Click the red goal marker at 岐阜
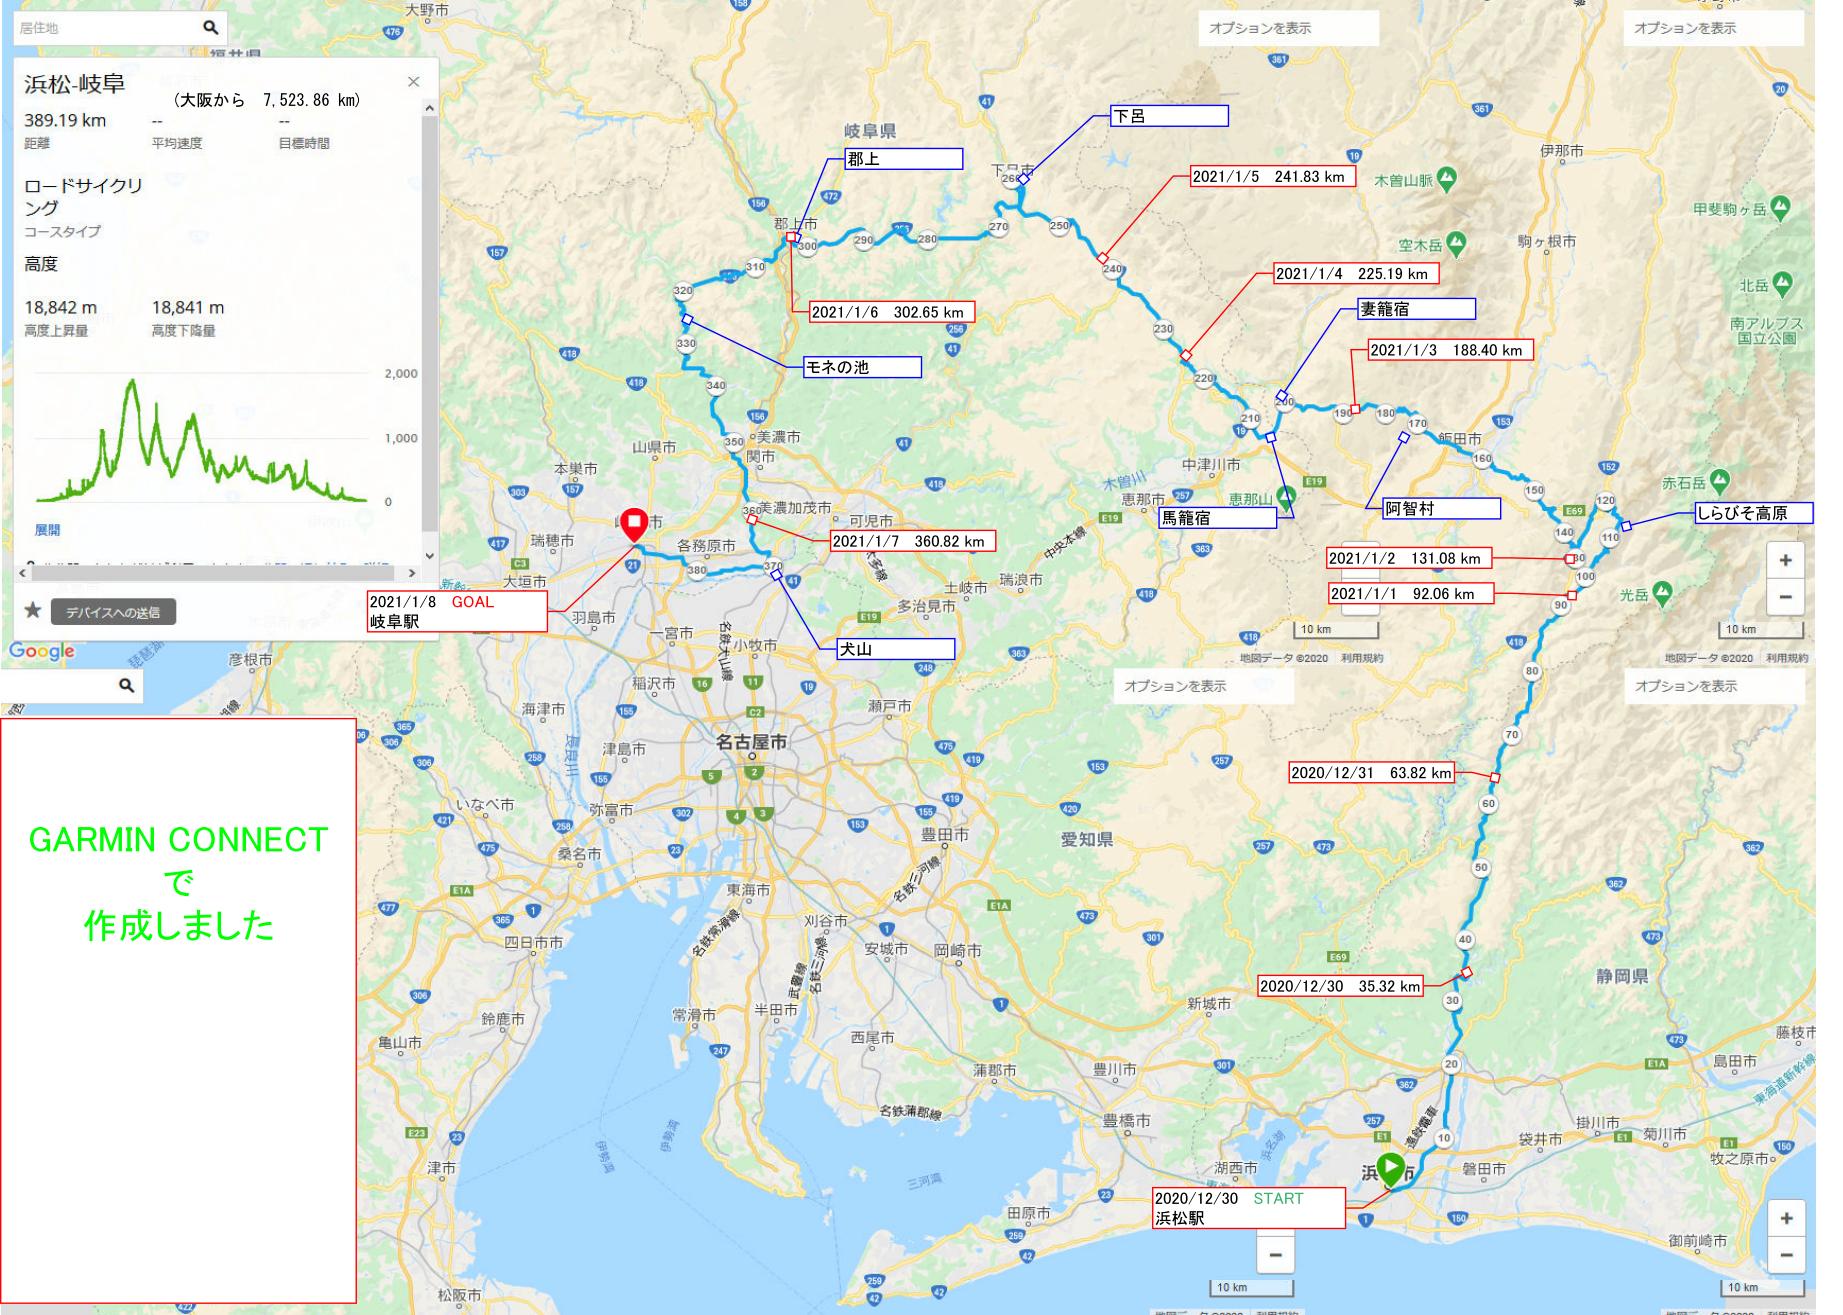The image size is (1843, 1315). point(633,525)
